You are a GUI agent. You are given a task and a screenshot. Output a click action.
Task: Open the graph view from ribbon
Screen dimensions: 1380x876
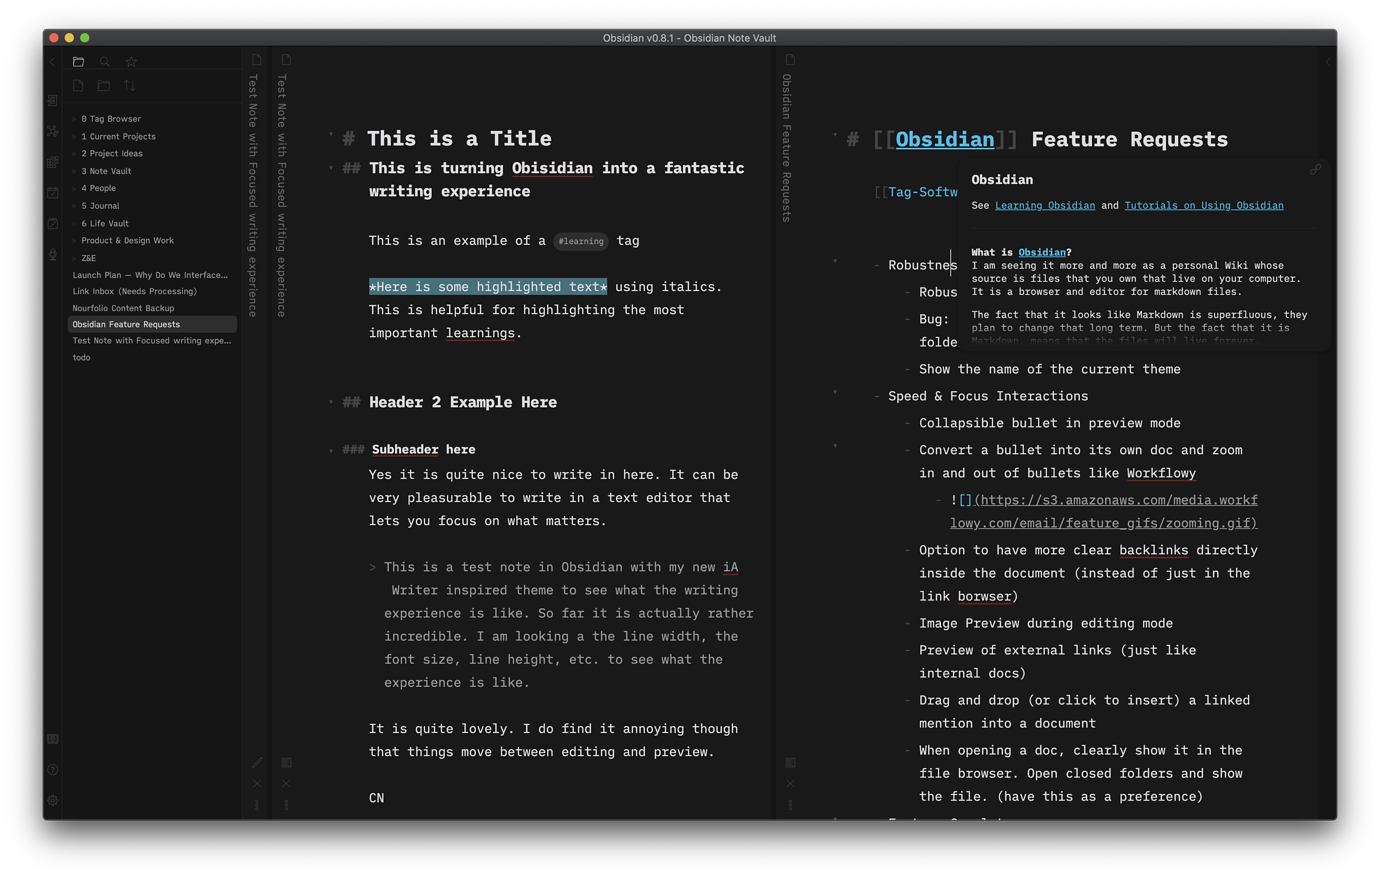(53, 131)
